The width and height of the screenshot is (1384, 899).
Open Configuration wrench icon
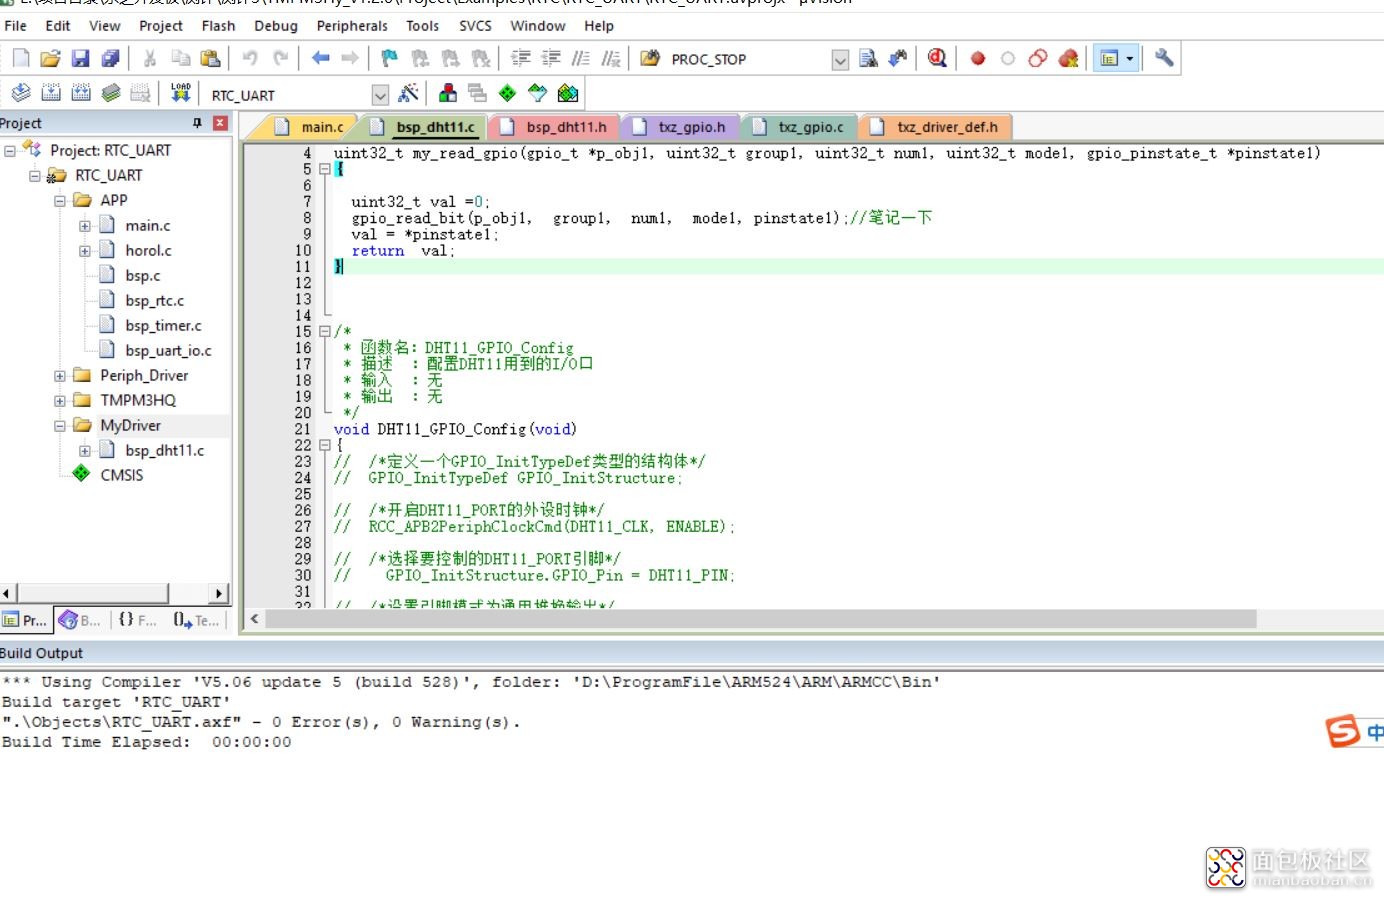[1164, 59]
